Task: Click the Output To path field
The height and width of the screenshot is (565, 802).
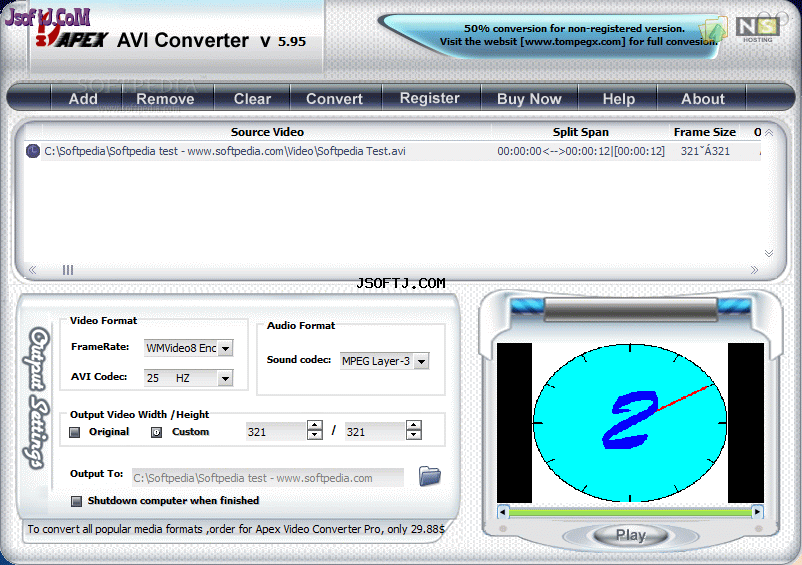Action: 268,478
